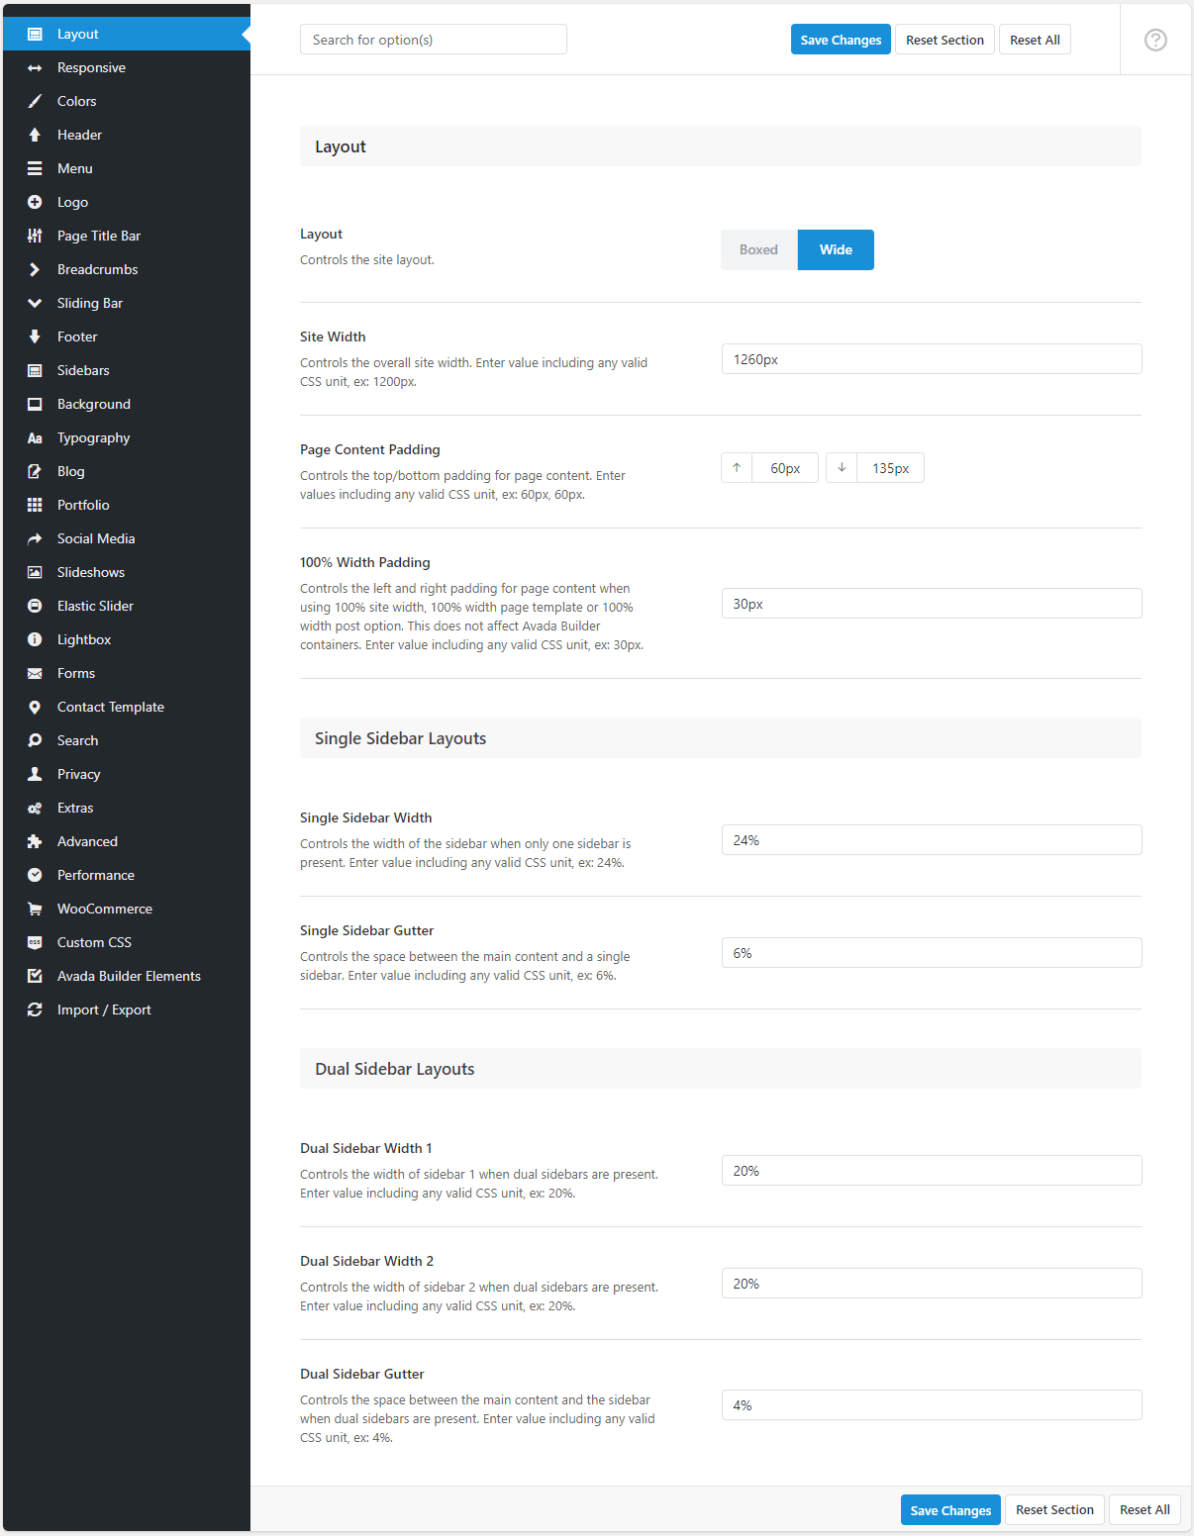The width and height of the screenshot is (1194, 1536).
Task: Click the Privacy person icon
Action: pyautogui.click(x=35, y=774)
